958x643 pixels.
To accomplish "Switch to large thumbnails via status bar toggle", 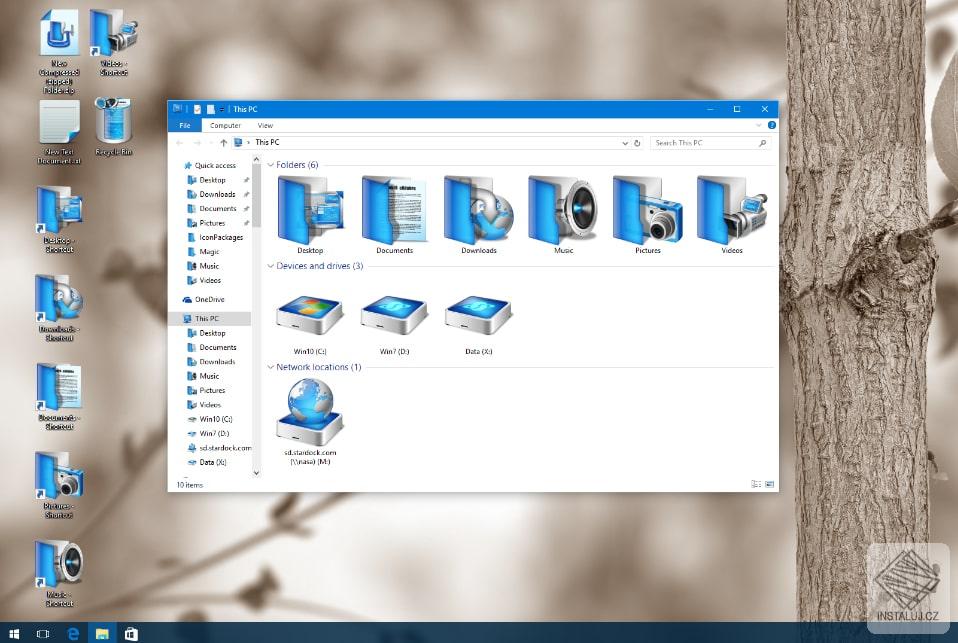I will click(x=768, y=484).
